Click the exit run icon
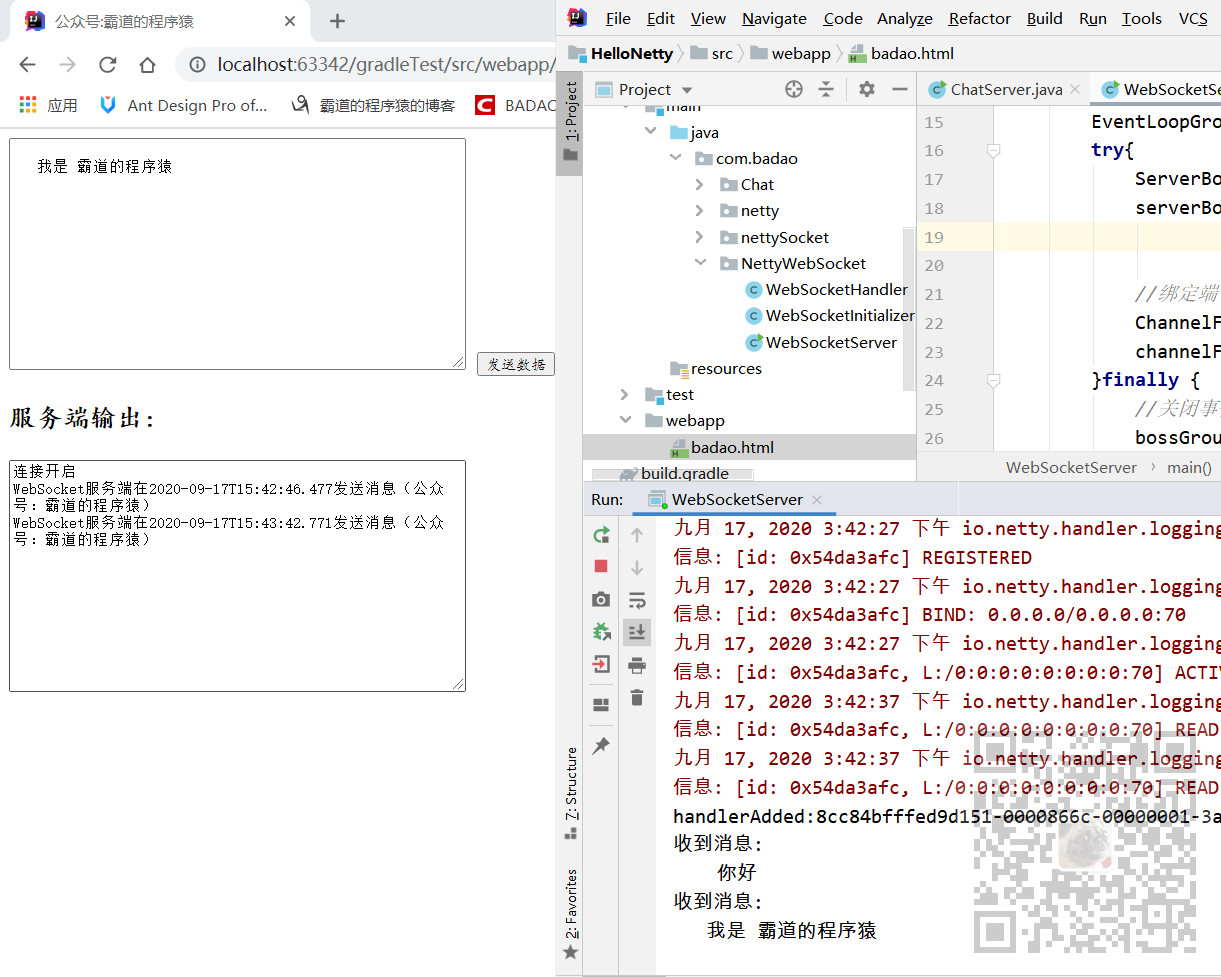 click(601, 664)
